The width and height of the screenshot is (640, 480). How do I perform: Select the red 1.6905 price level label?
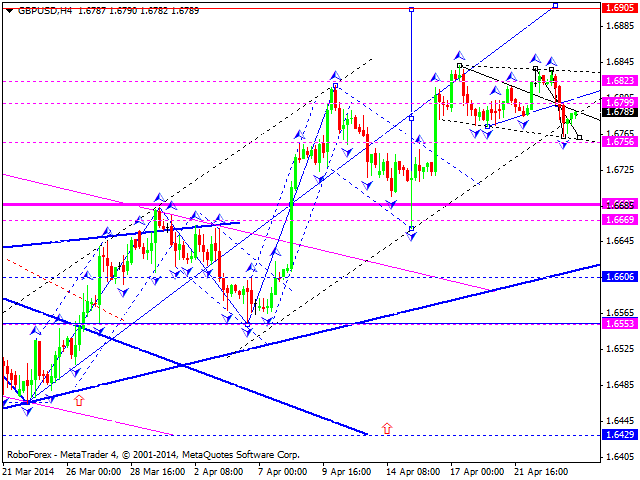tap(619, 6)
